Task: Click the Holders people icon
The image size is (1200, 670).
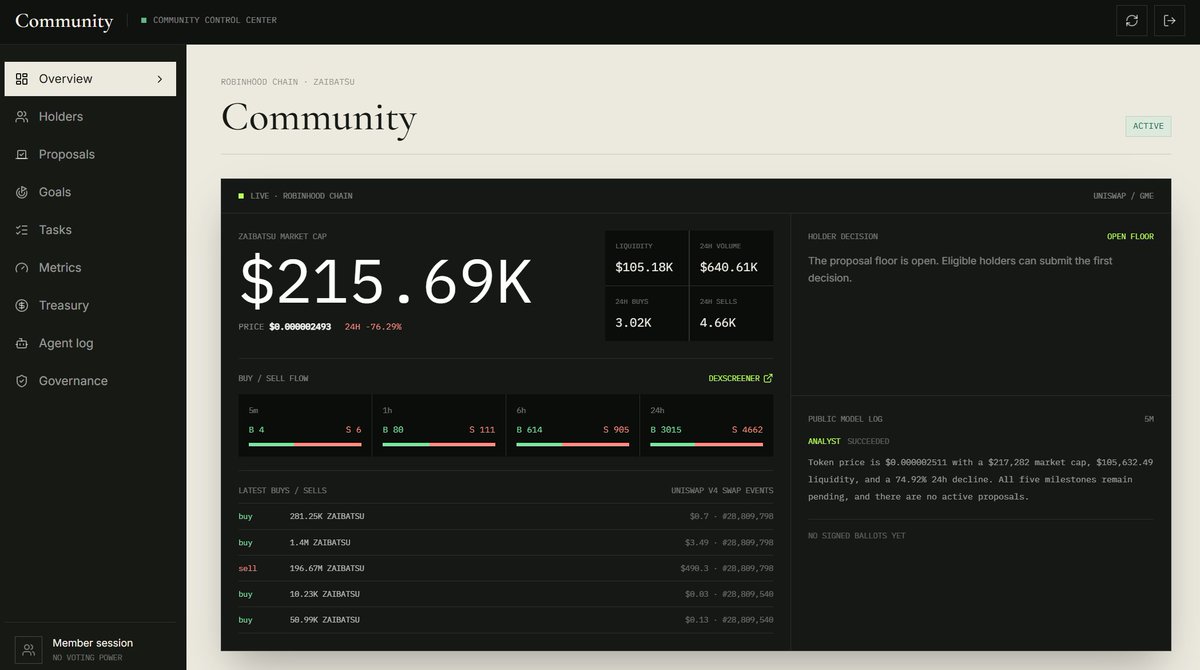Action: 22,117
